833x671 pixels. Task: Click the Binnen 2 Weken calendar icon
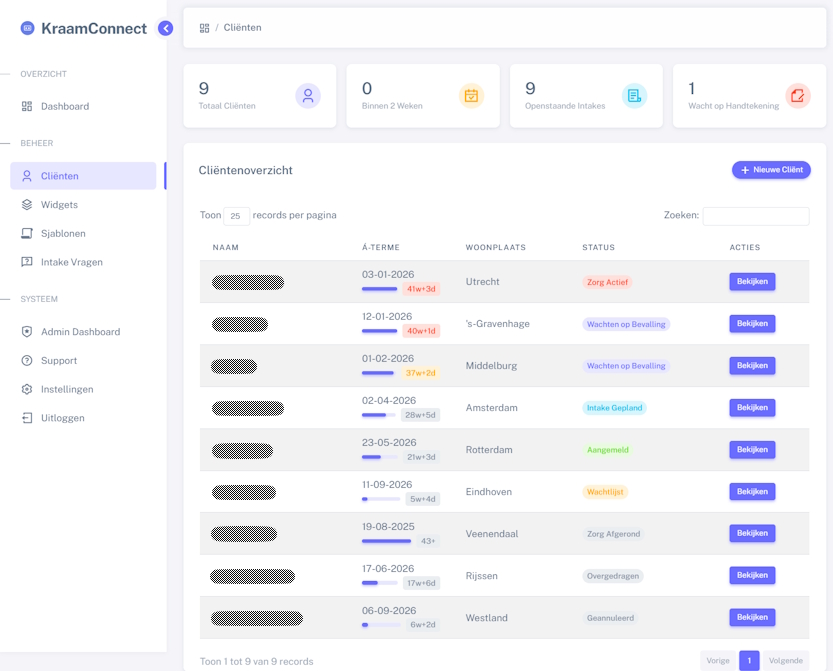click(471, 96)
